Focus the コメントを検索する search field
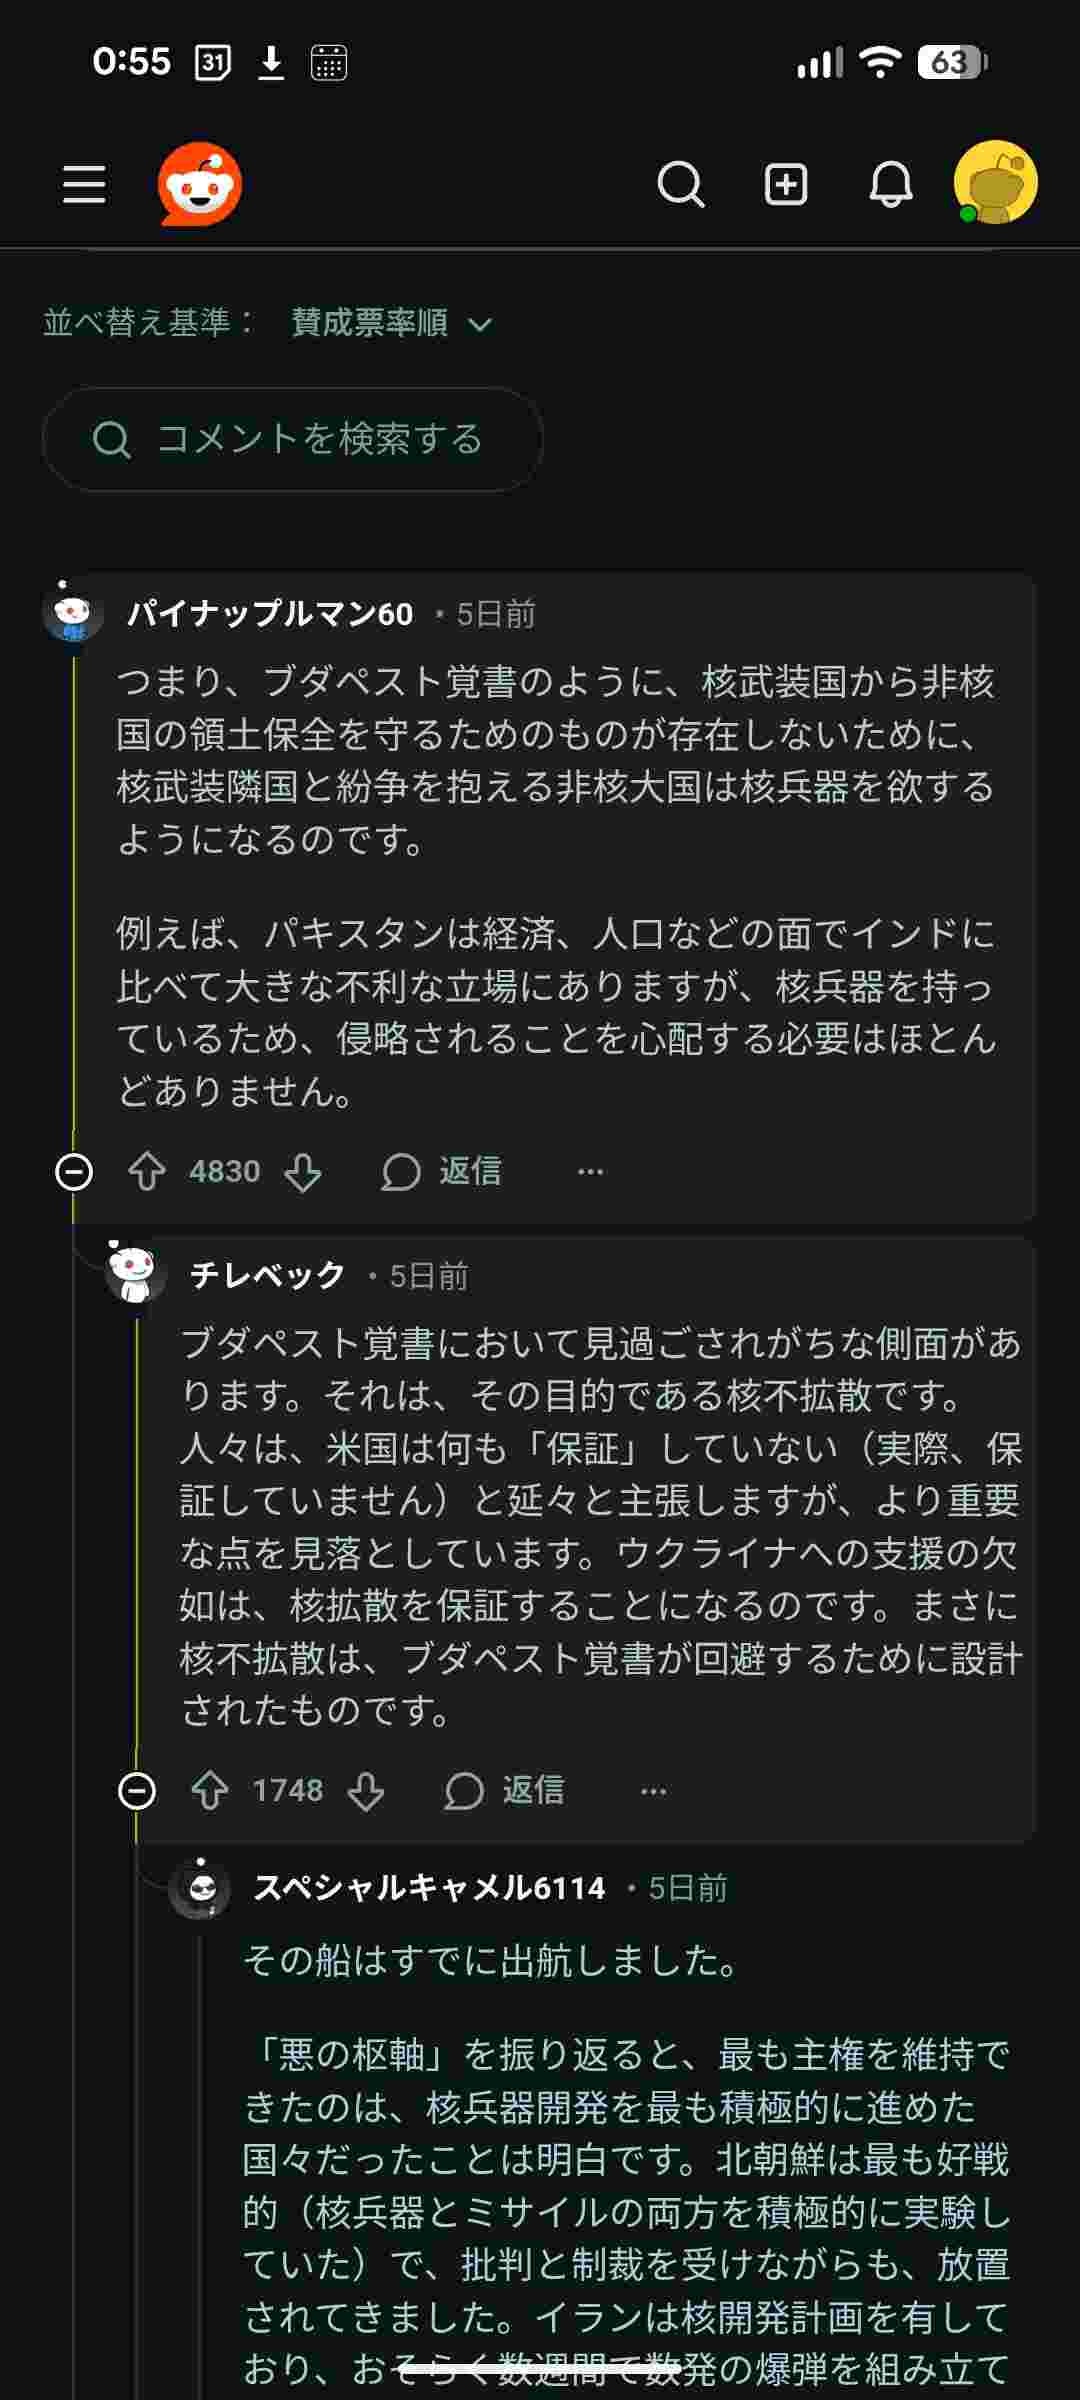The height and width of the screenshot is (2400, 1080). (x=292, y=439)
